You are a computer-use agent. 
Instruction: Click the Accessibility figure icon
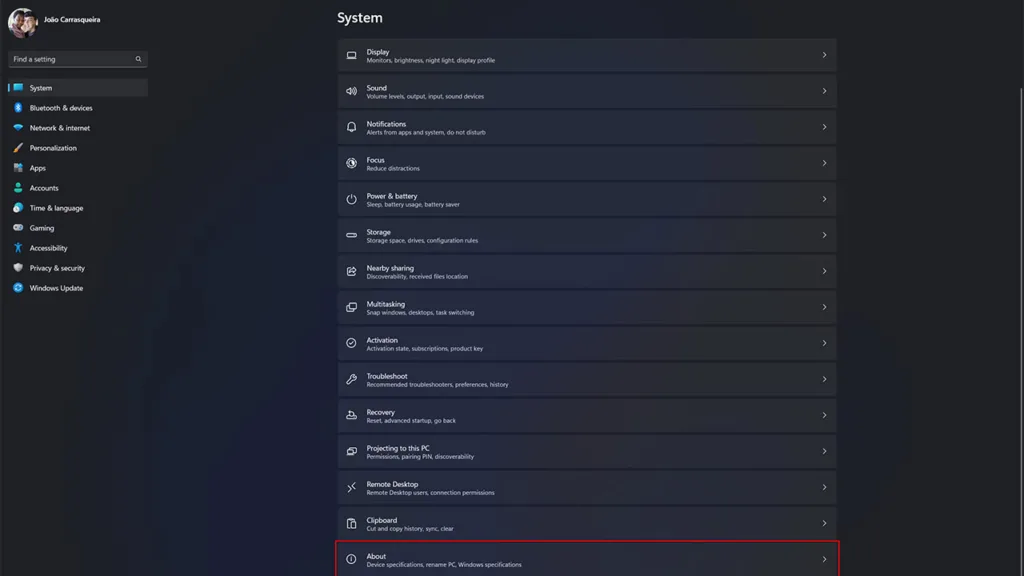pyautogui.click(x=18, y=248)
